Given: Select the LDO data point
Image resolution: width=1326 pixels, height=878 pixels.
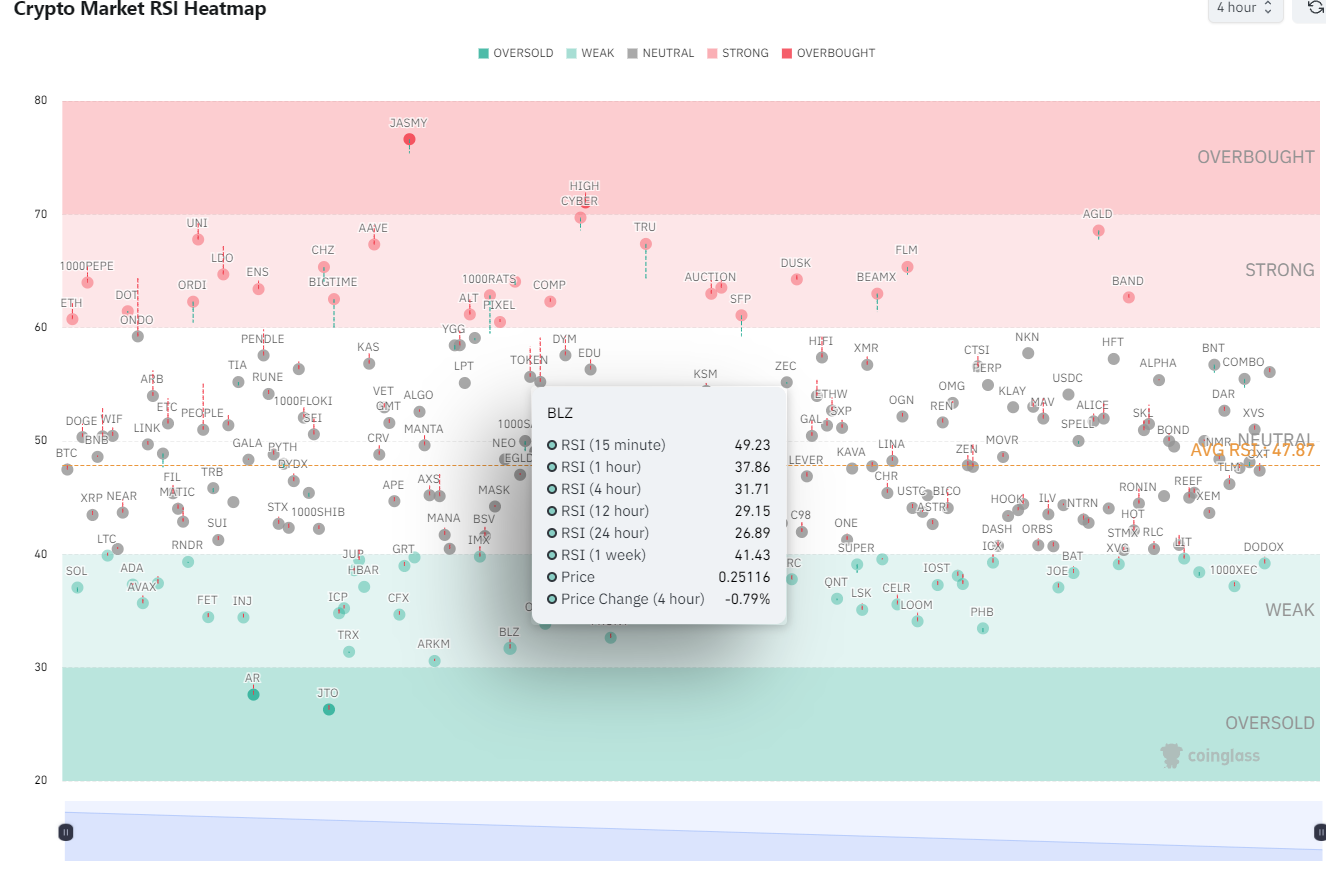Looking at the screenshot, I should pyautogui.click(x=223, y=274).
